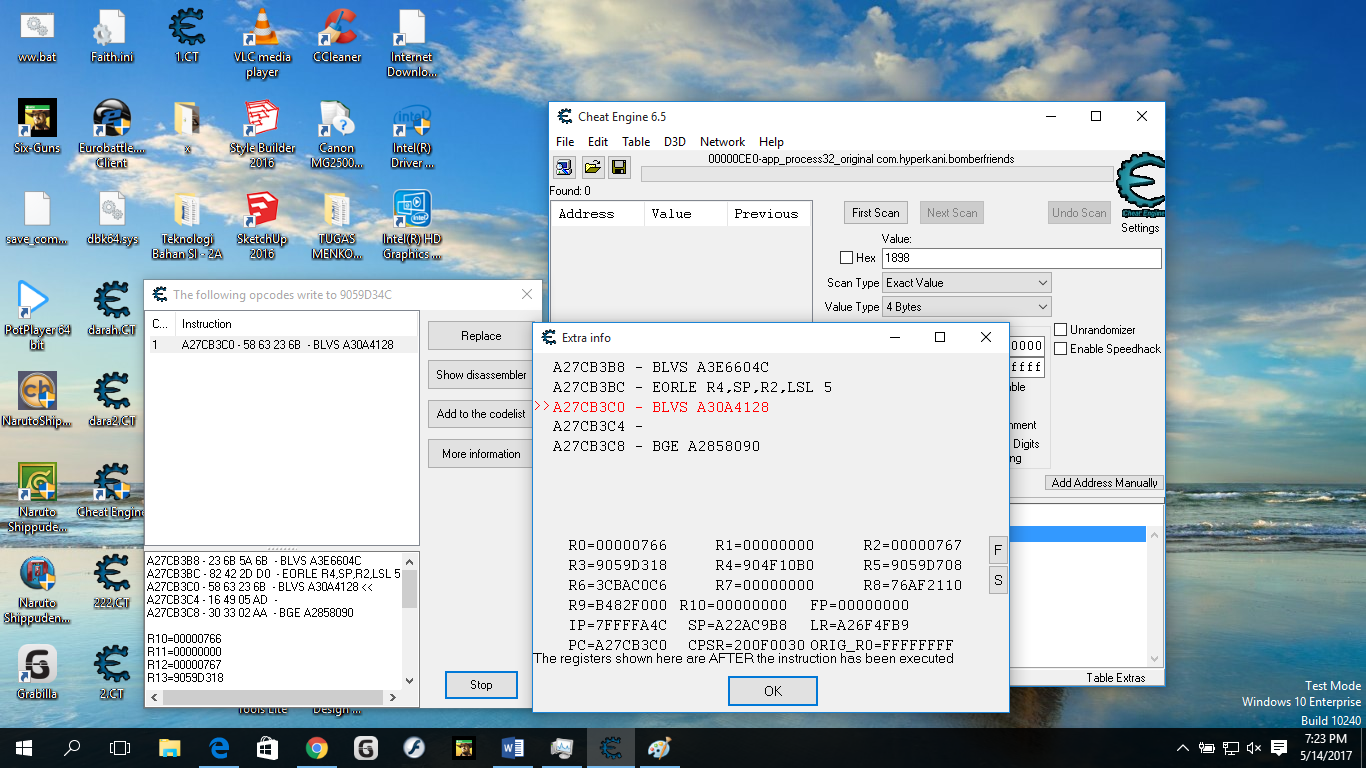Click the More information button
The height and width of the screenshot is (768, 1366).
(481, 454)
